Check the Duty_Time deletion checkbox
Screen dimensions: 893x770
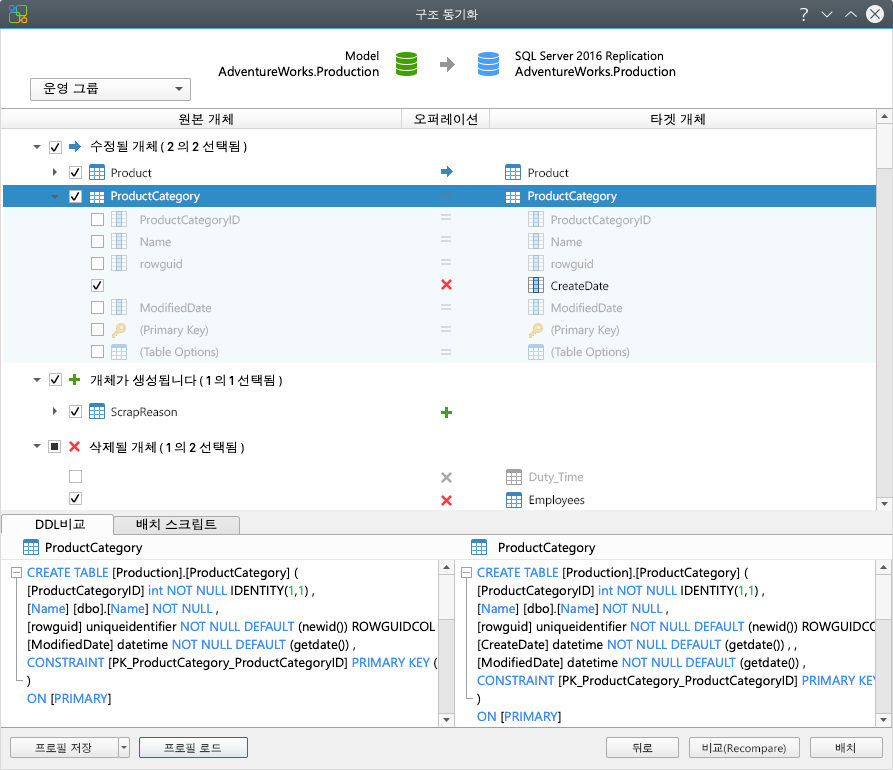tap(75, 477)
